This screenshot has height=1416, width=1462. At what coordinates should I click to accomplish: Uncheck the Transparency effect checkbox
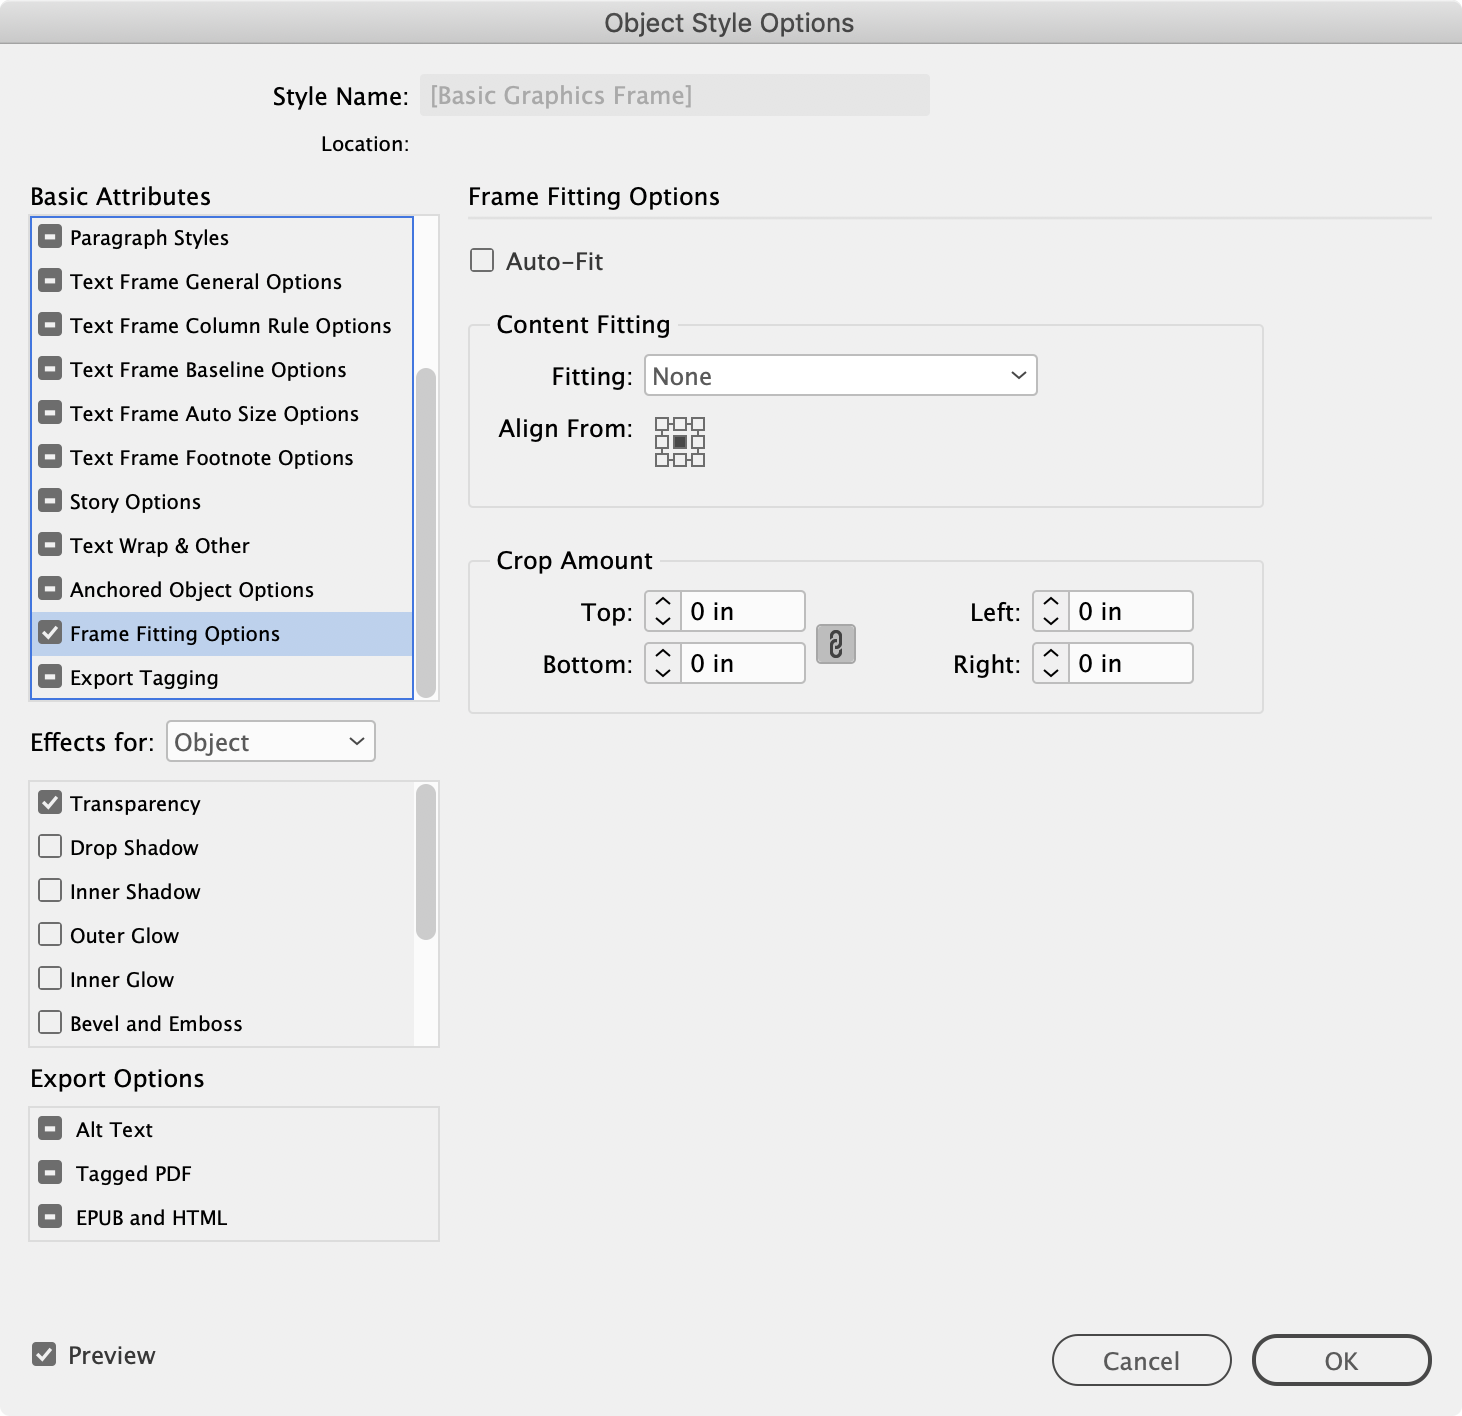pos(50,803)
